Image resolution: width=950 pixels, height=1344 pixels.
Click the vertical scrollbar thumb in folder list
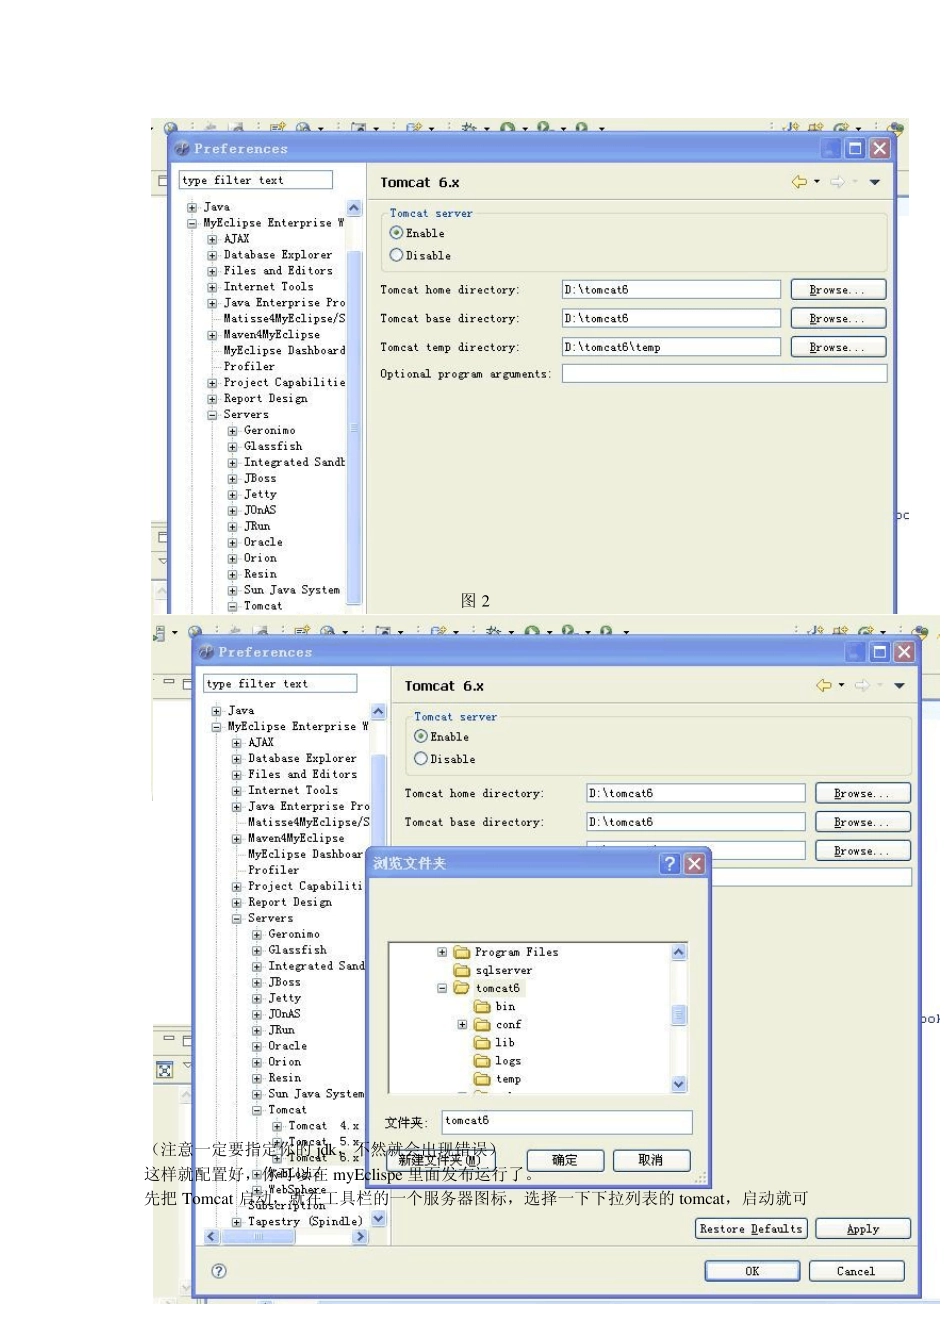[679, 1015]
